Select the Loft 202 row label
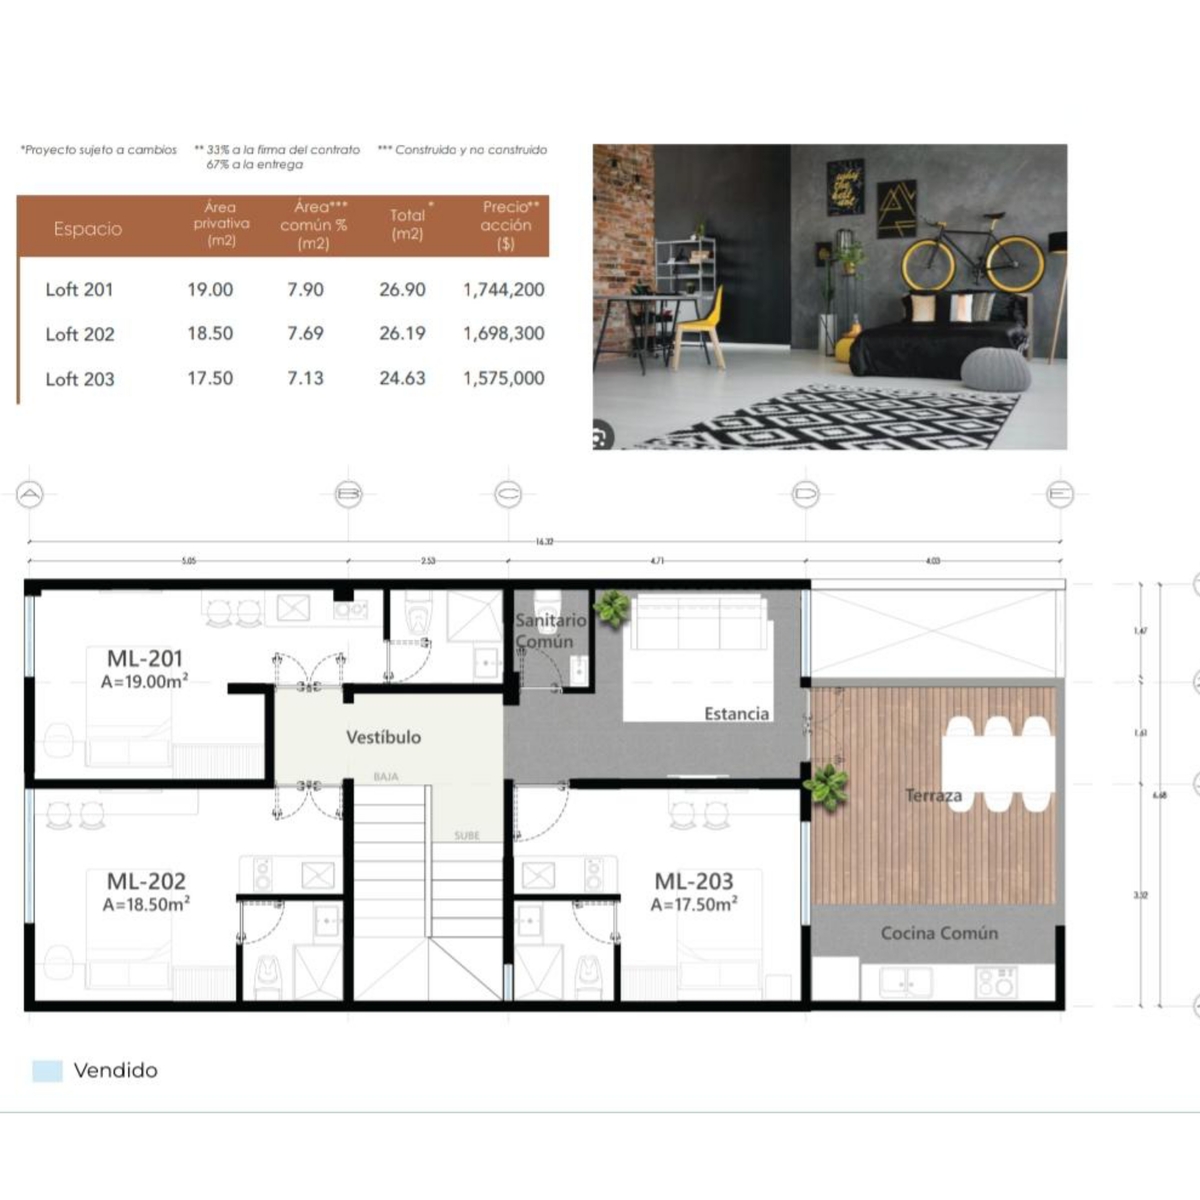The width and height of the screenshot is (1200, 1200). click(80, 334)
